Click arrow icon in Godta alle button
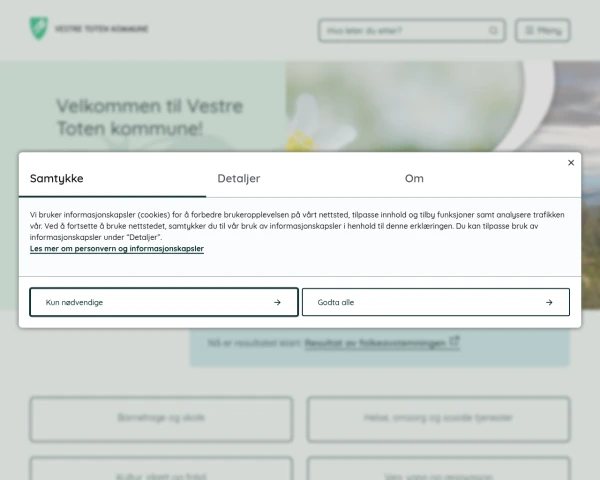This screenshot has height=480, width=600. click(549, 302)
